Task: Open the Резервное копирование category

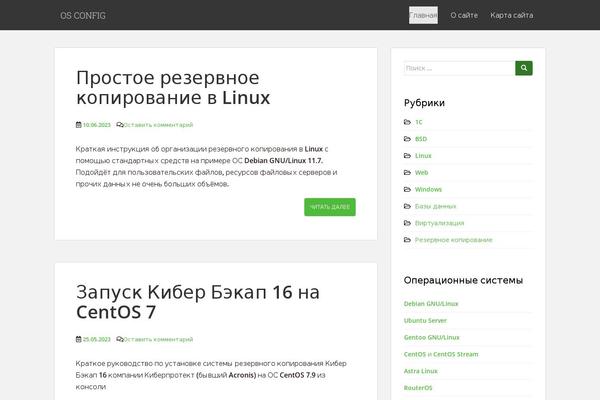Action: 454,240
